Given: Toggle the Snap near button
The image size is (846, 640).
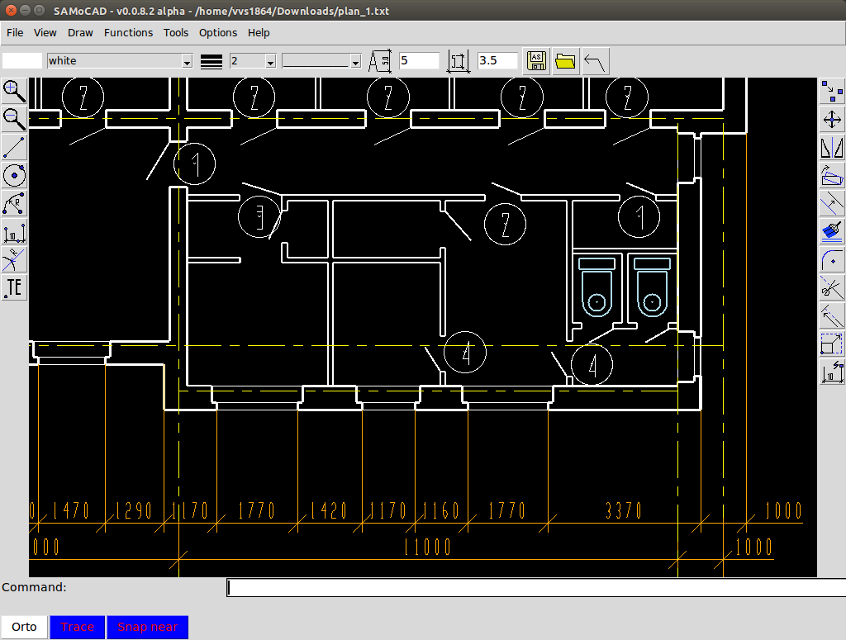Looking at the screenshot, I should tap(147, 627).
